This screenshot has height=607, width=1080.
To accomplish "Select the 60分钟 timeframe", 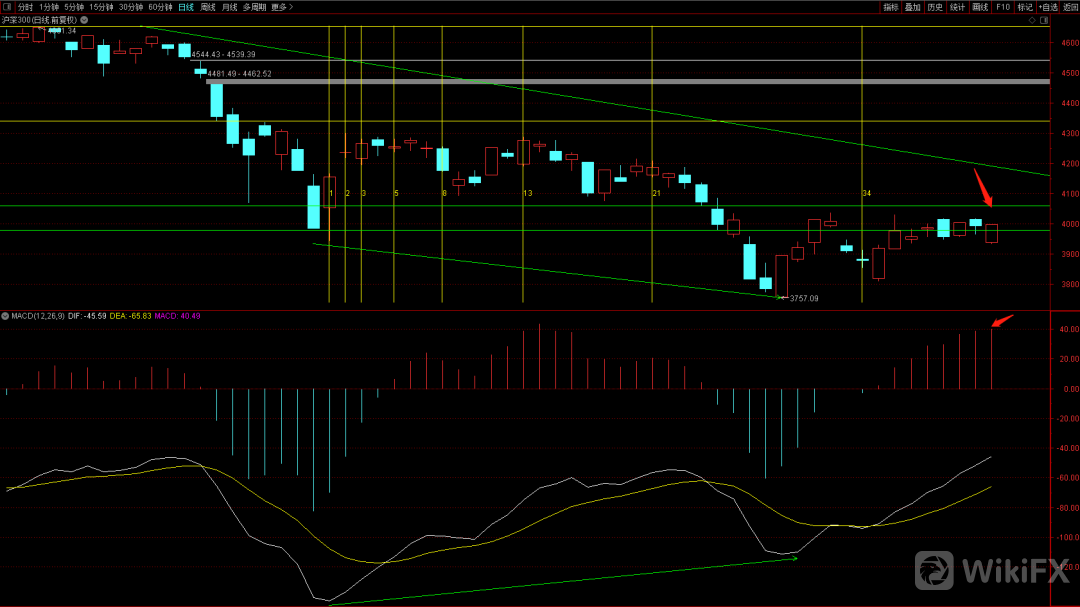I will 160,7.
